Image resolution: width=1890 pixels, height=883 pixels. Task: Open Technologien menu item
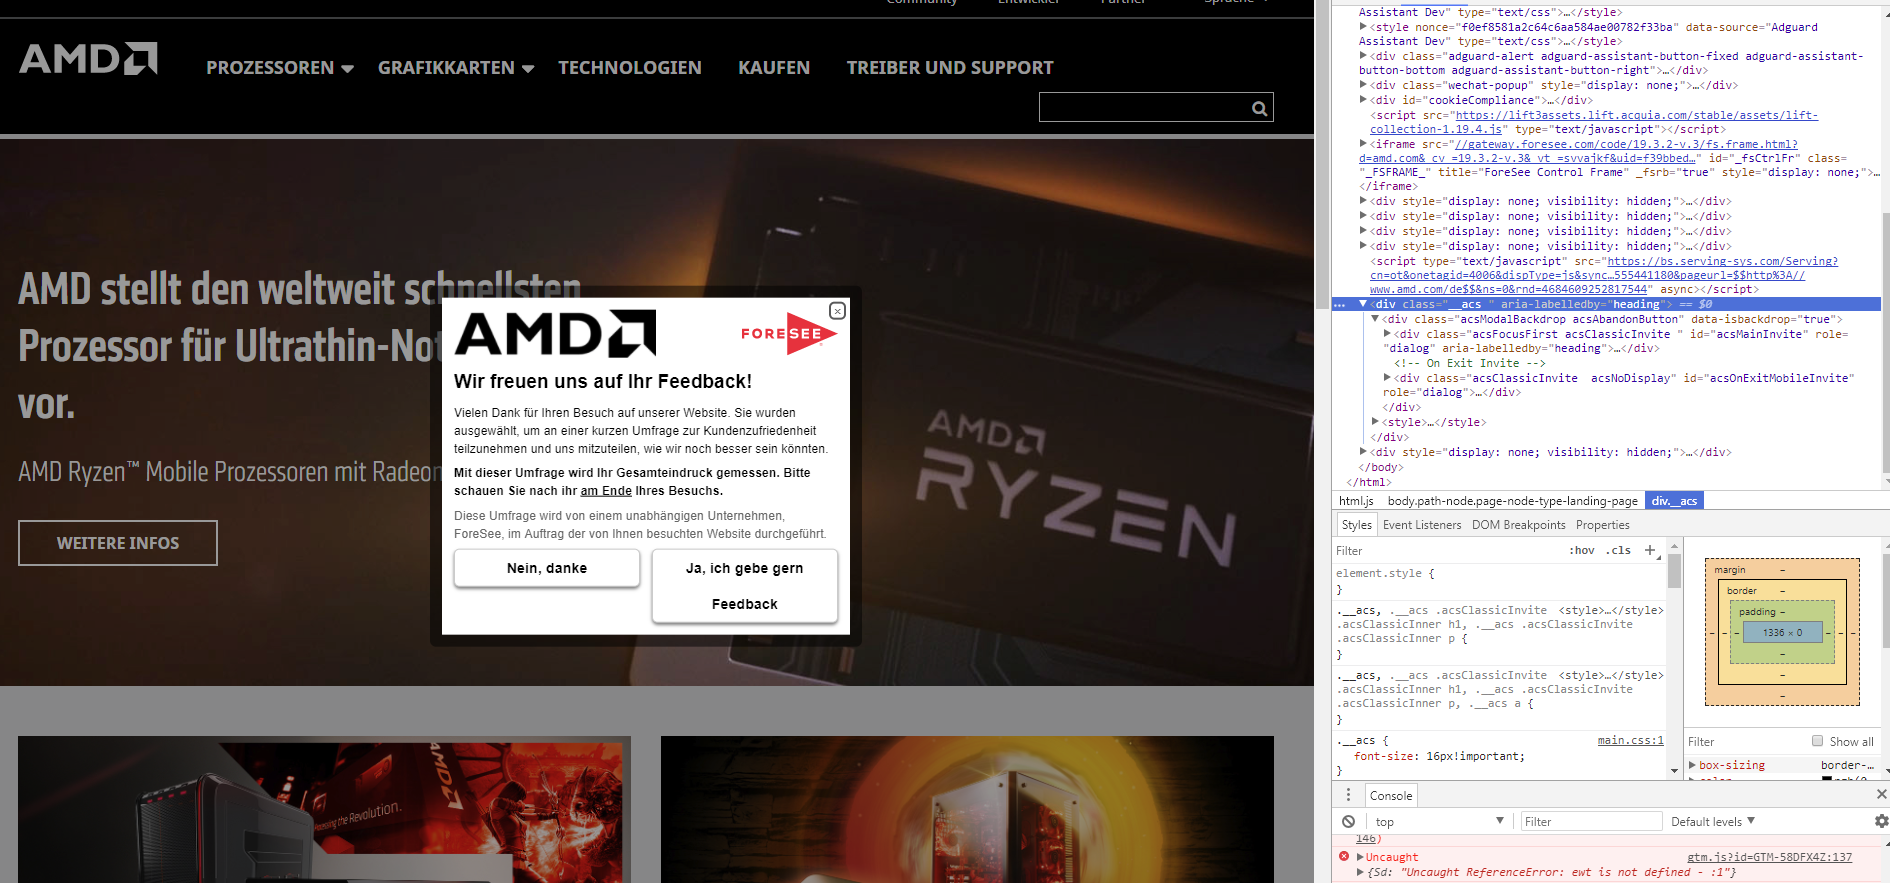[x=630, y=68]
